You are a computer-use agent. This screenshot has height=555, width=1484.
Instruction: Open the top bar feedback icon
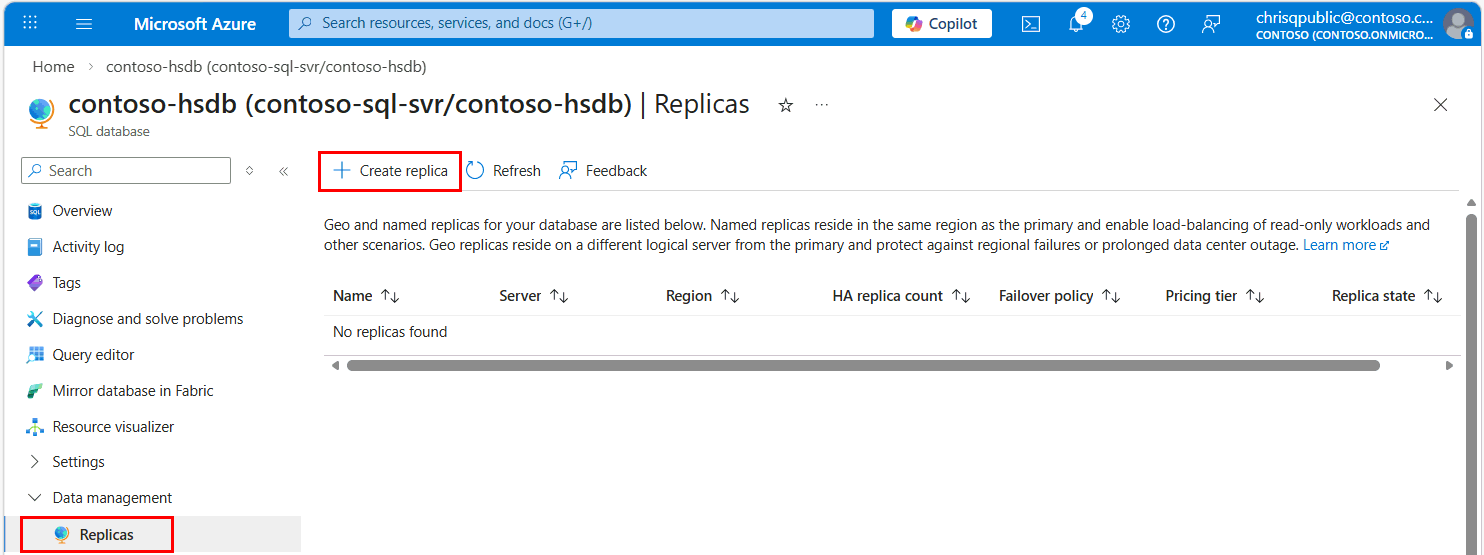pyautogui.click(x=1211, y=24)
